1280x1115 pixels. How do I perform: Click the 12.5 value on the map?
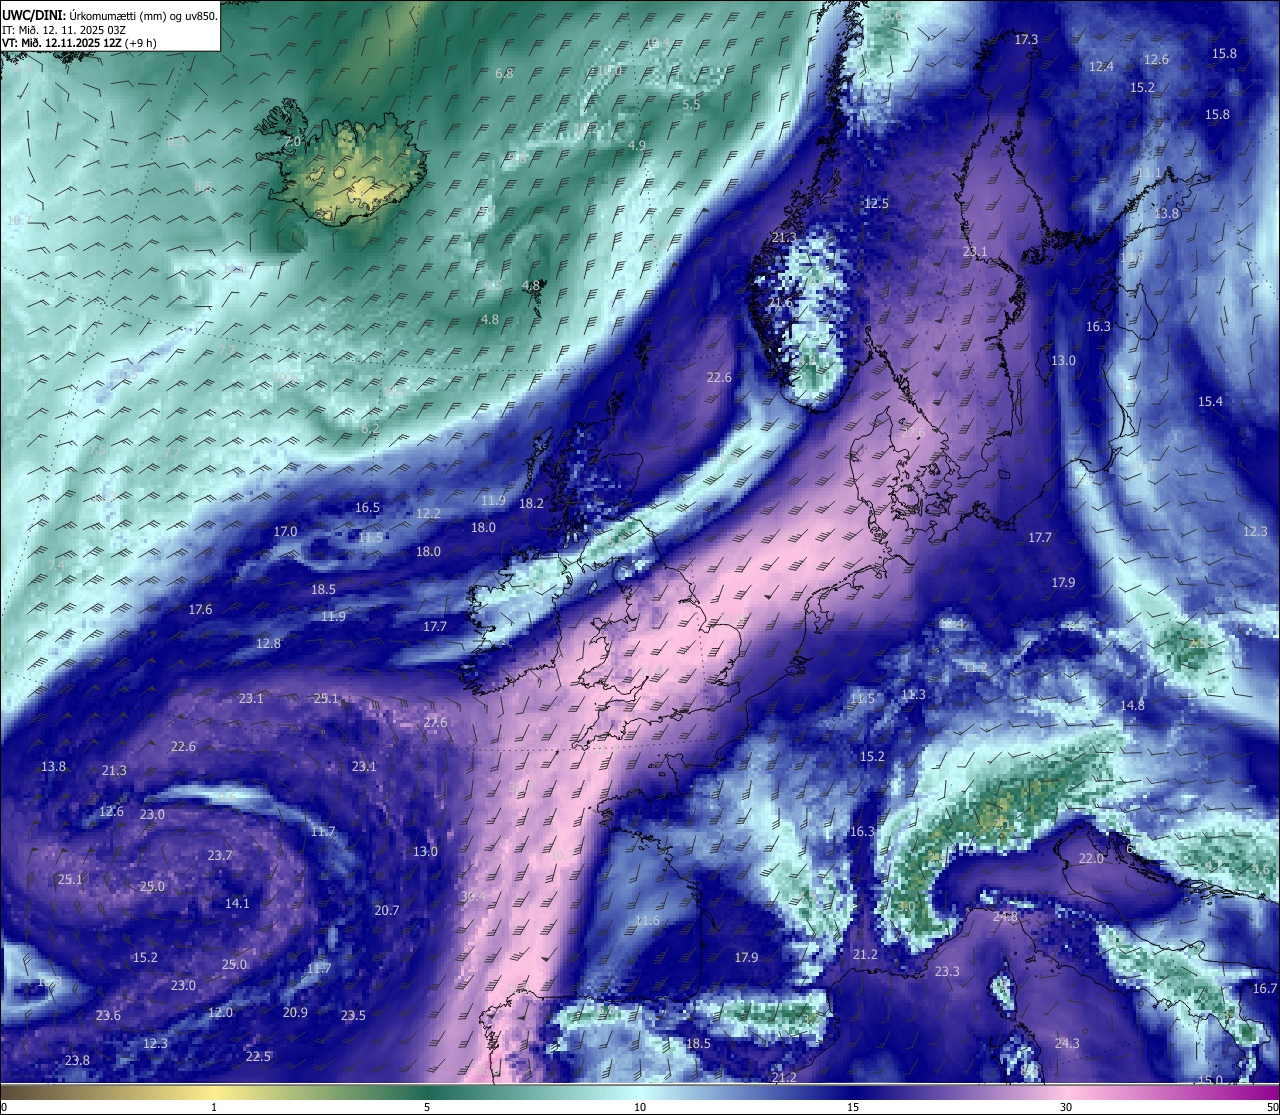(876, 203)
